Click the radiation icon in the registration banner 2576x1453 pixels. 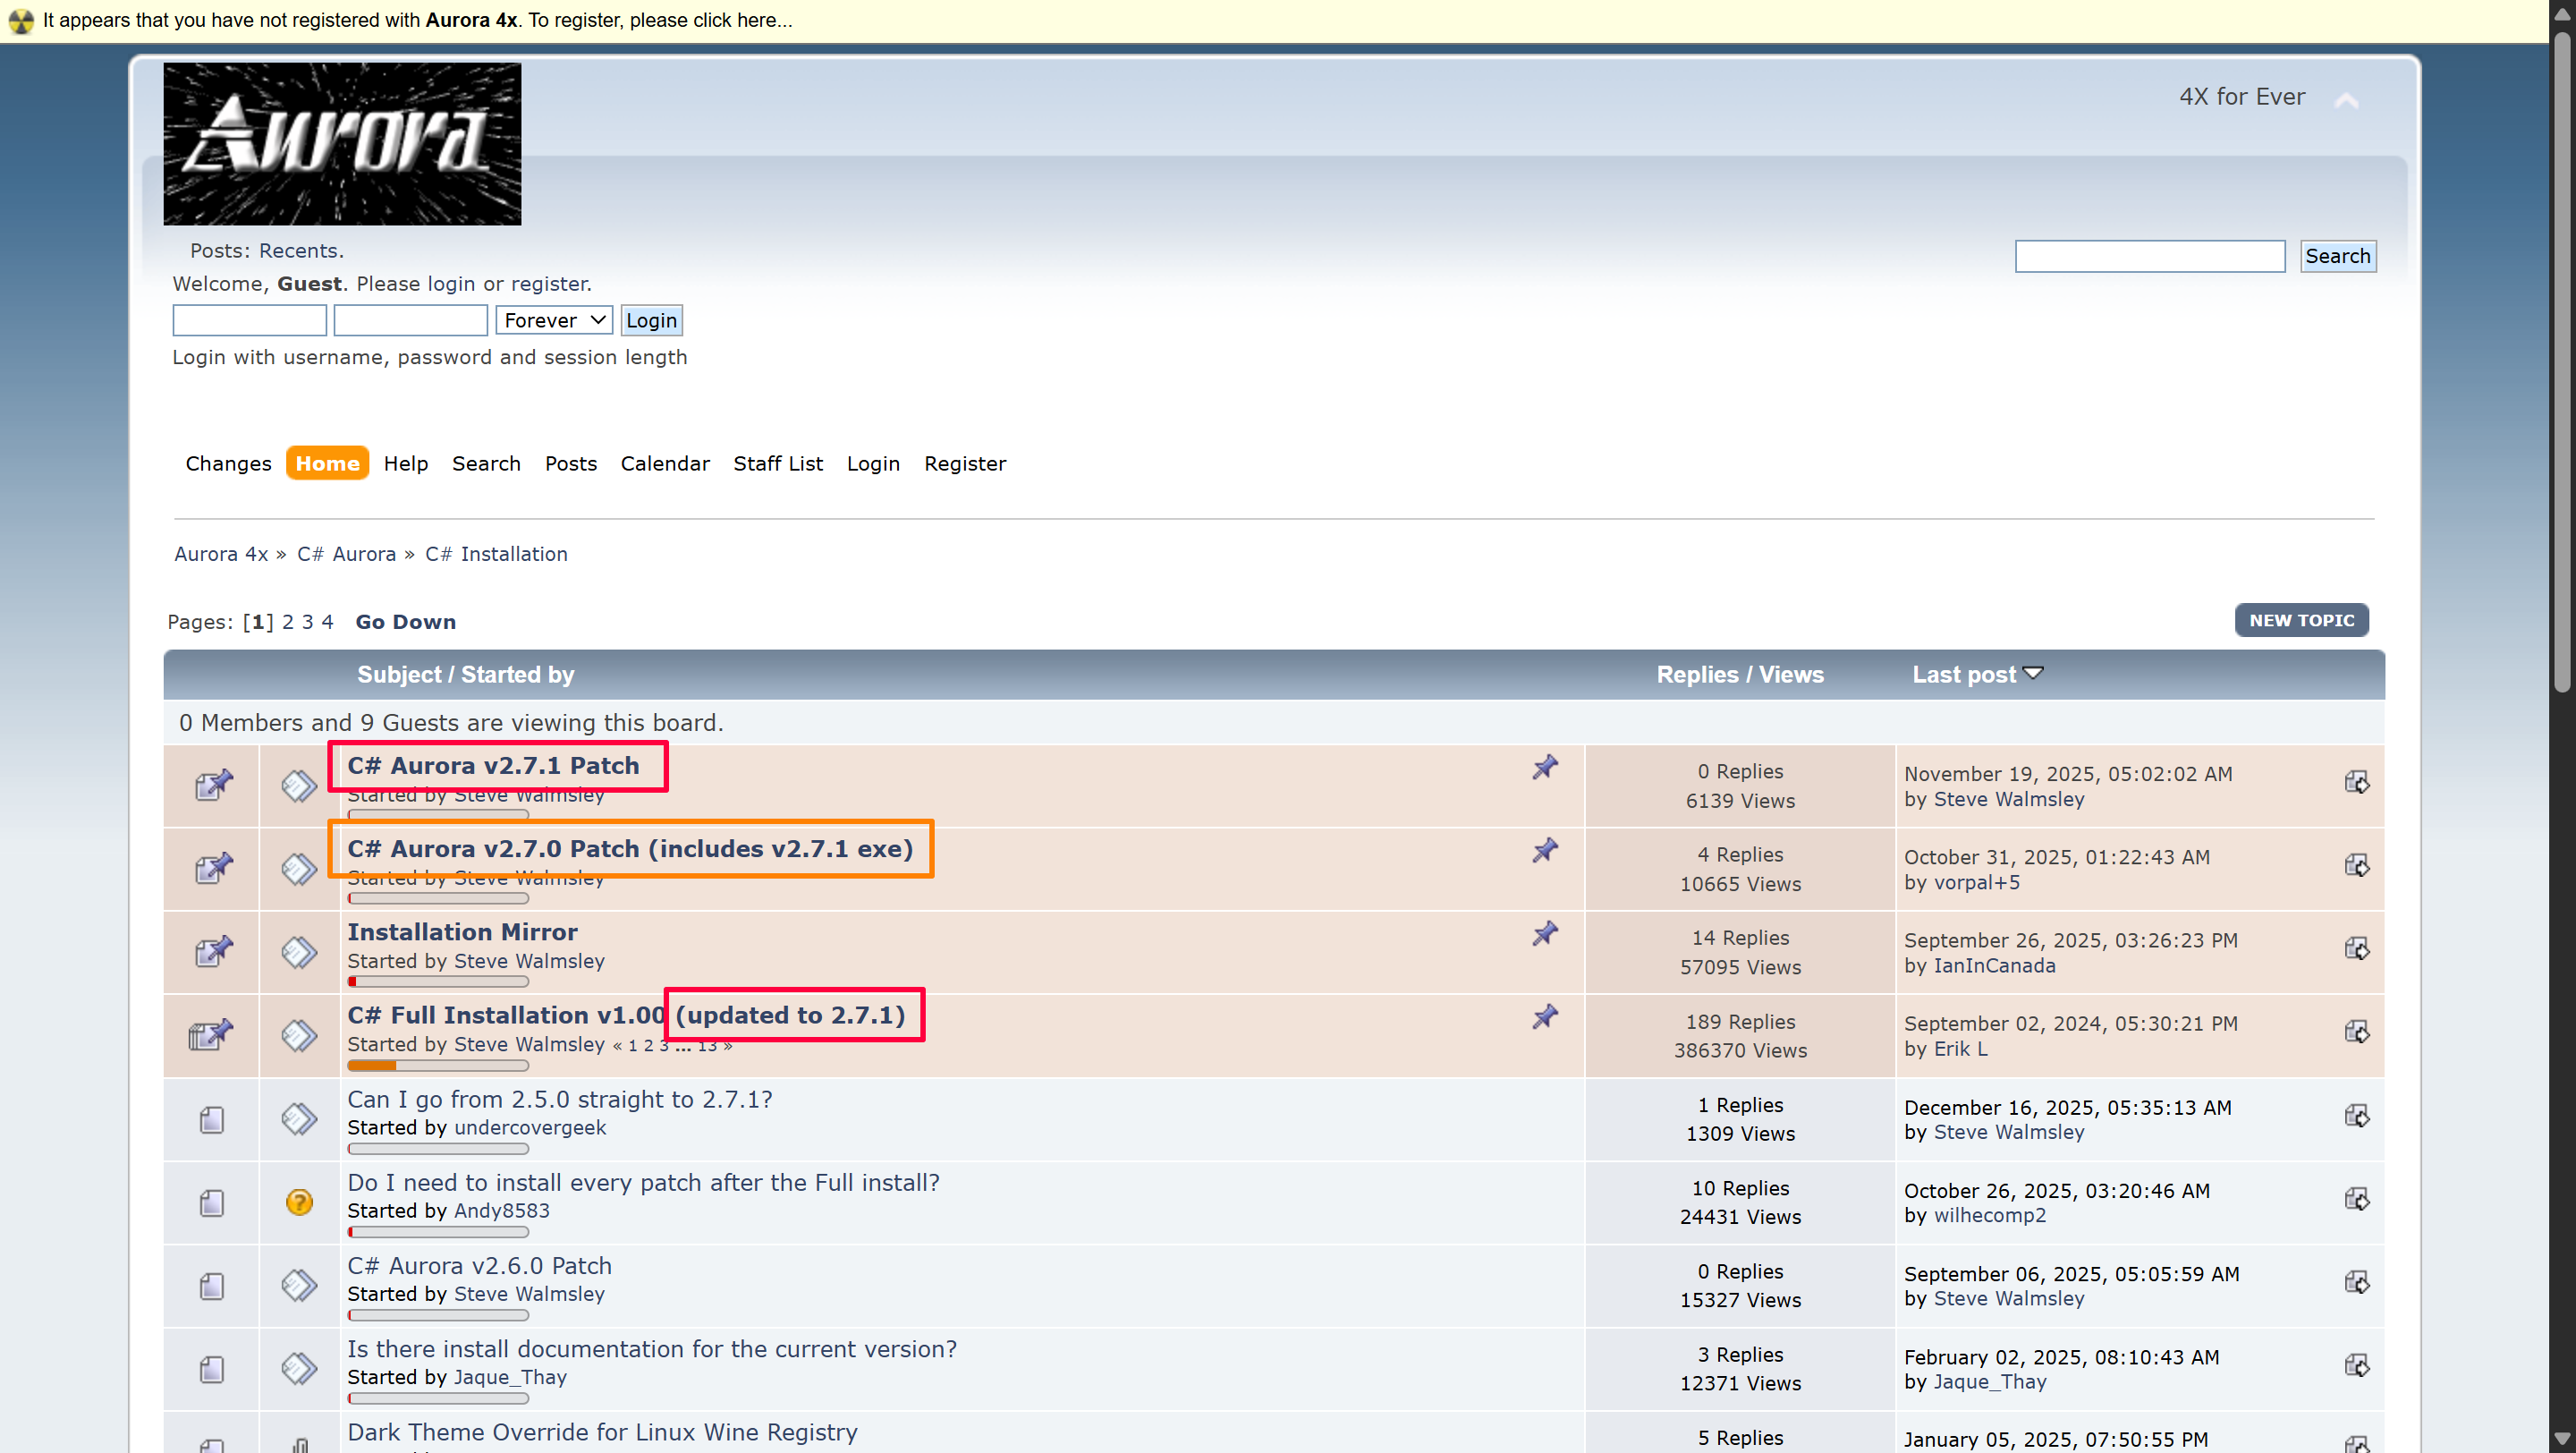pos(20,20)
